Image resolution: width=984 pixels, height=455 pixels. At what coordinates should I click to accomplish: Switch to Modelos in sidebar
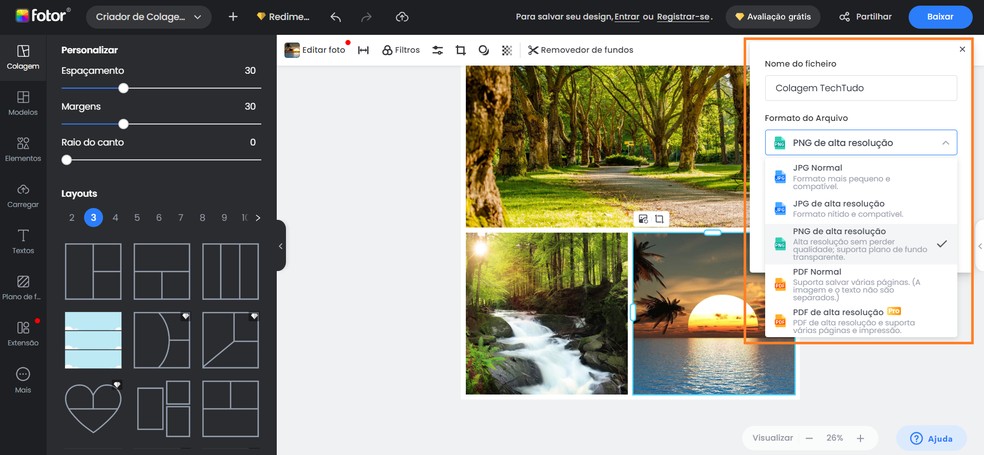click(23, 103)
